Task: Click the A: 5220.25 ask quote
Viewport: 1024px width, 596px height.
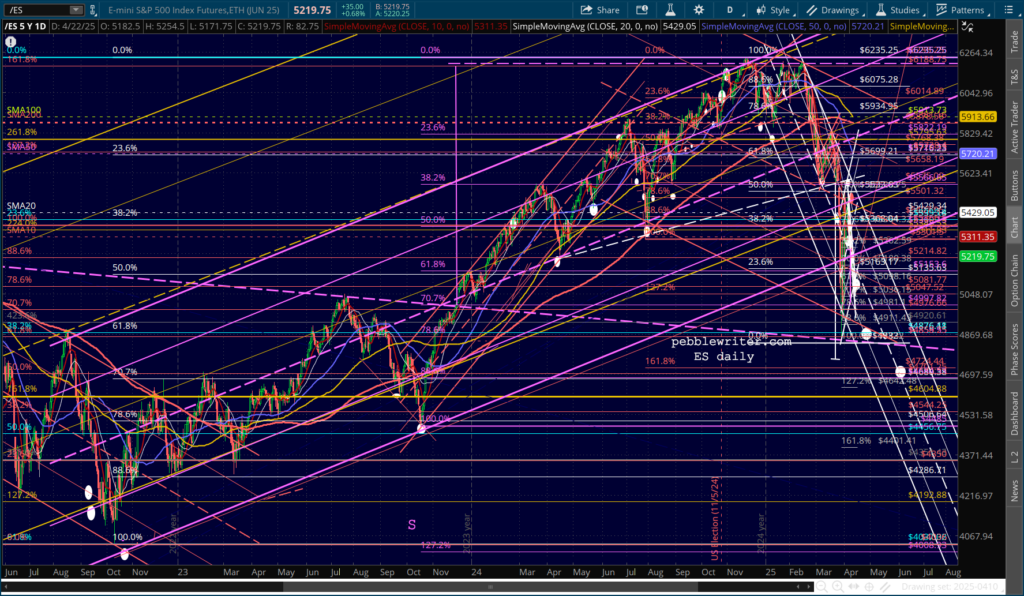Action: pyautogui.click(x=392, y=14)
